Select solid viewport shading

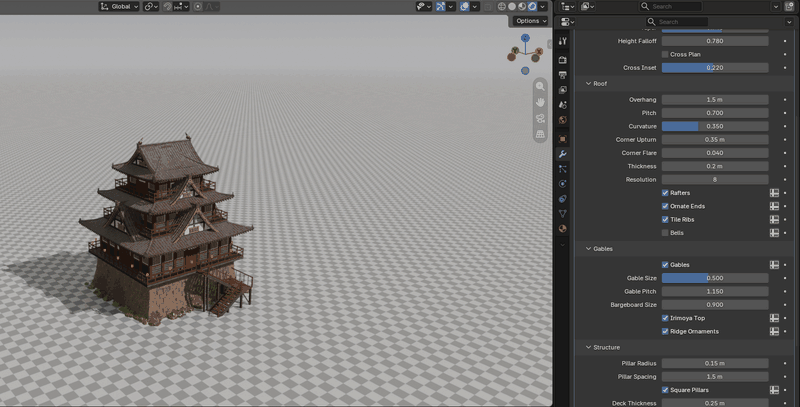click(512, 7)
